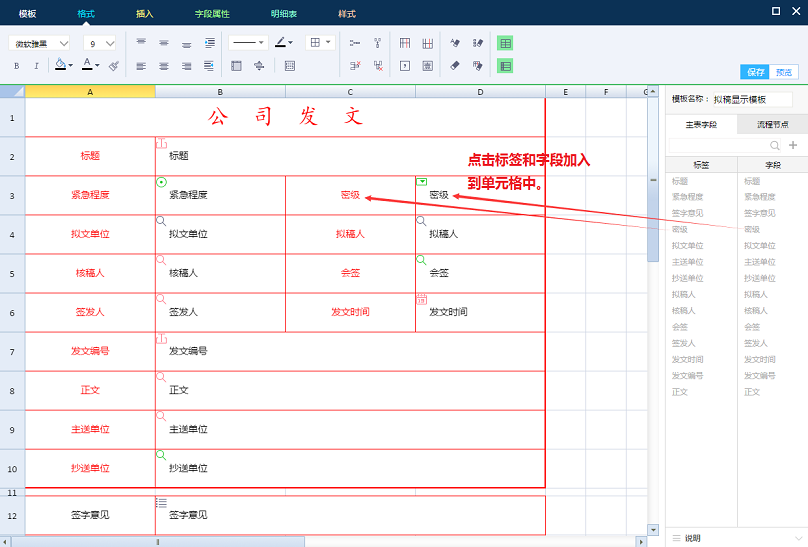Screen dimensions: 808x547
Task: Toggle the lower green grid view button
Action: point(505,66)
